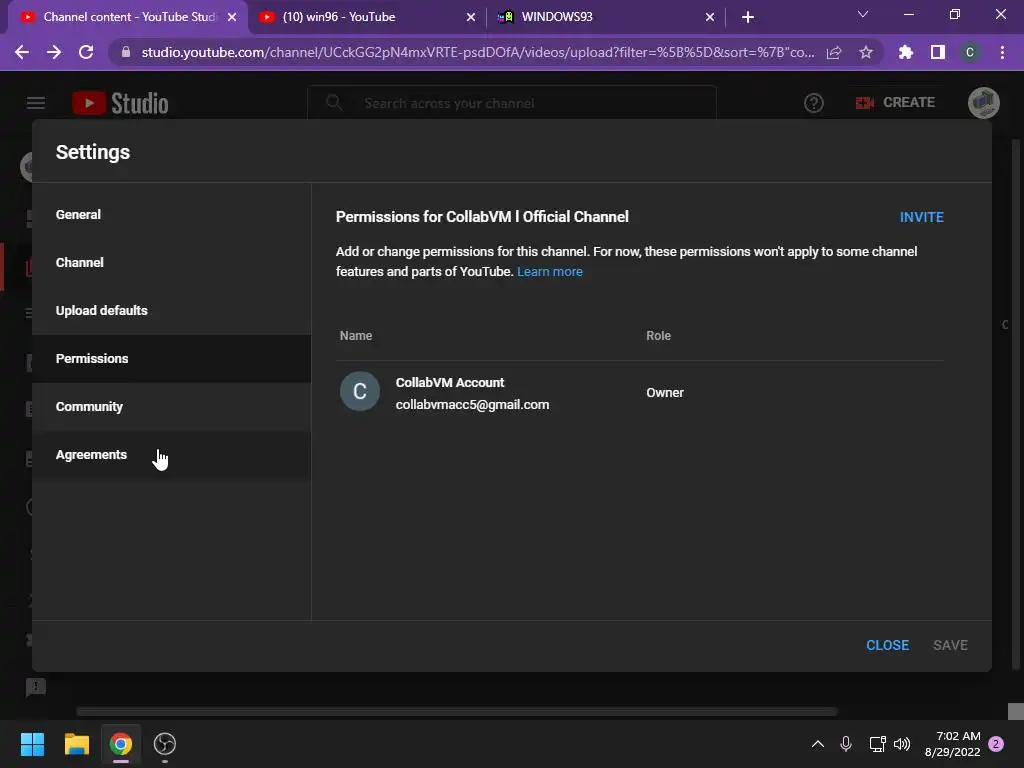The width and height of the screenshot is (1024, 768).
Task: Close the Channel content YouTube Studio tab
Action: (x=232, y=17)
